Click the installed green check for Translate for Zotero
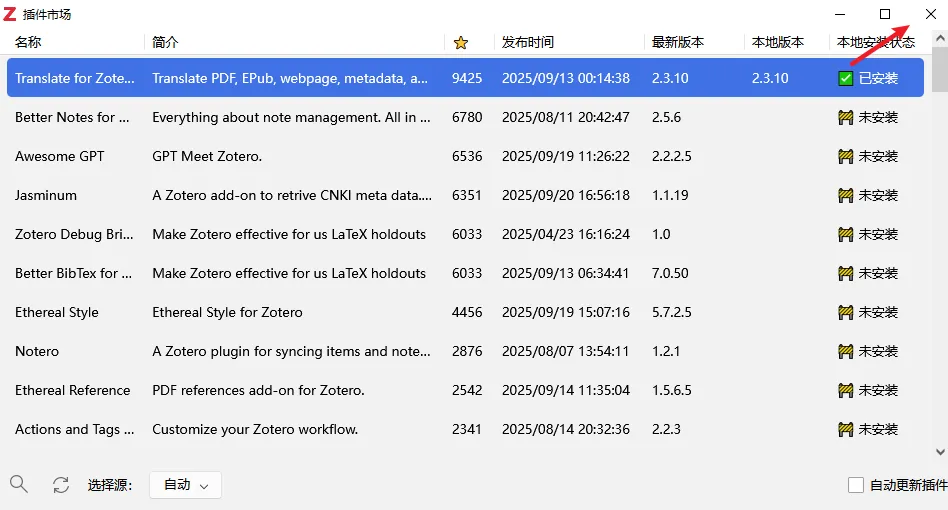The height and width of the screenshot is (510, 948). [x=845, y=78]
